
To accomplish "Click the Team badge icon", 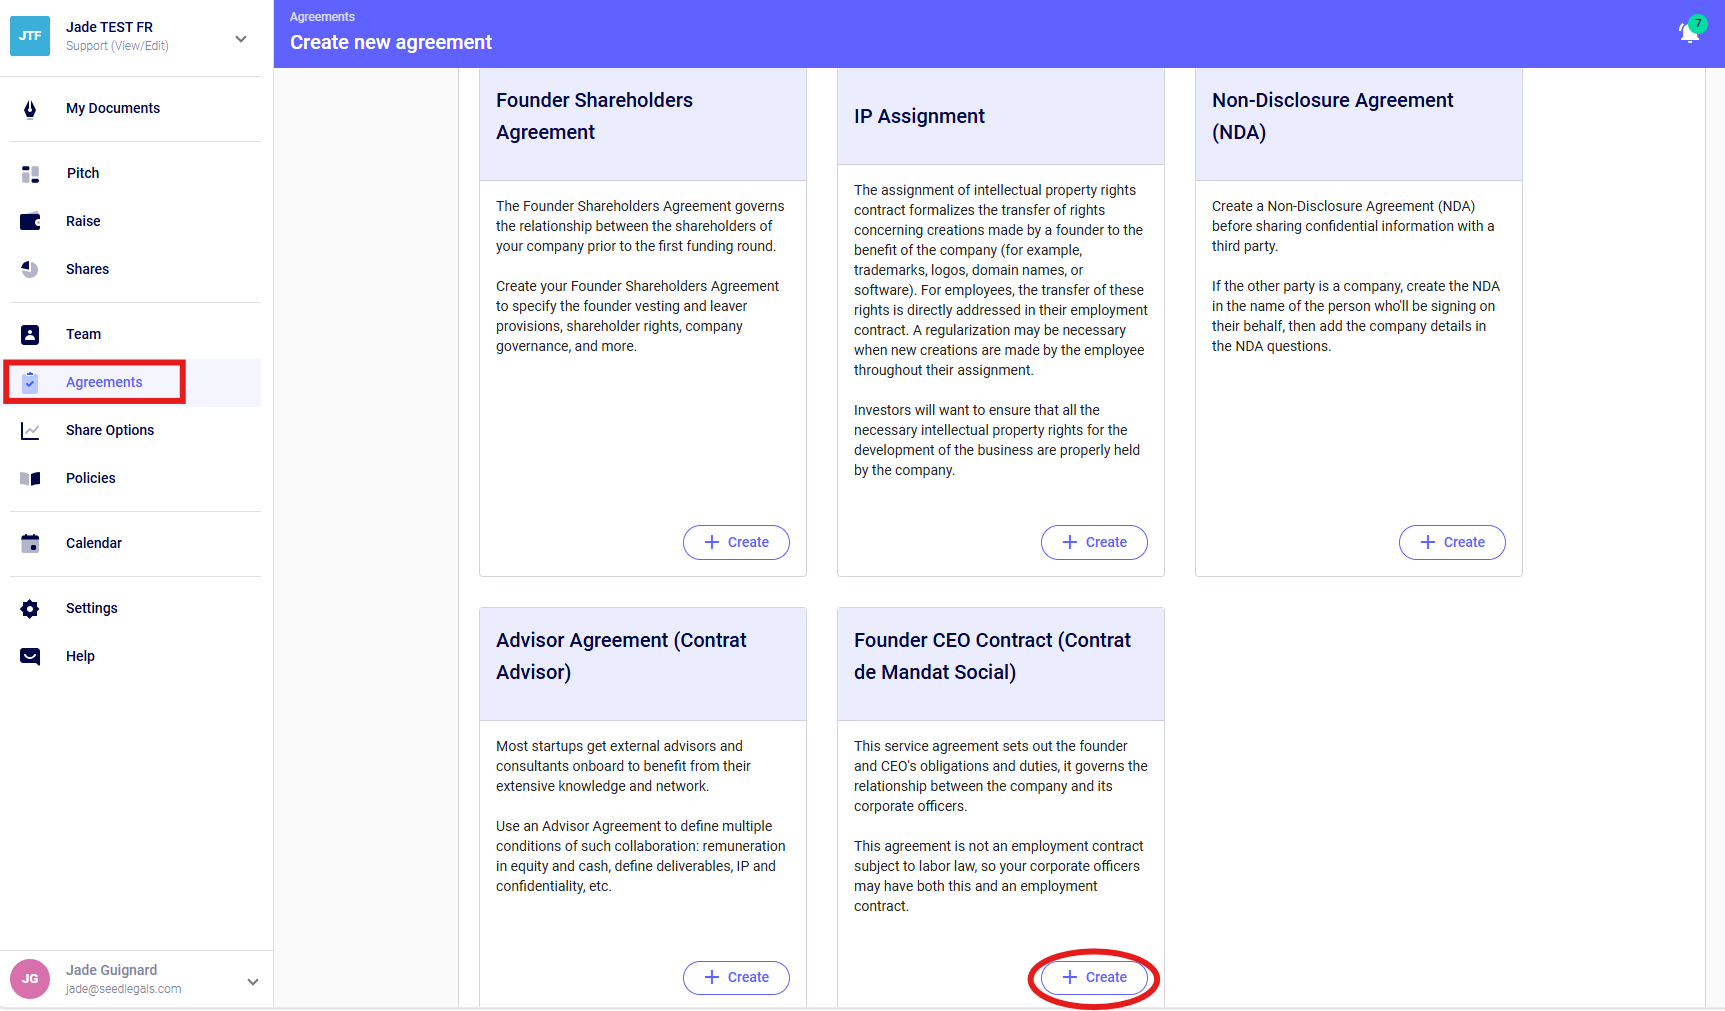I will (30, 335).
